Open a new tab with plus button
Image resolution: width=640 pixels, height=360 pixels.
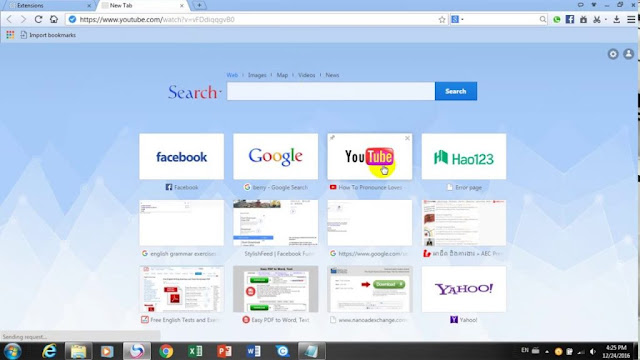click(x=199, y=5)
